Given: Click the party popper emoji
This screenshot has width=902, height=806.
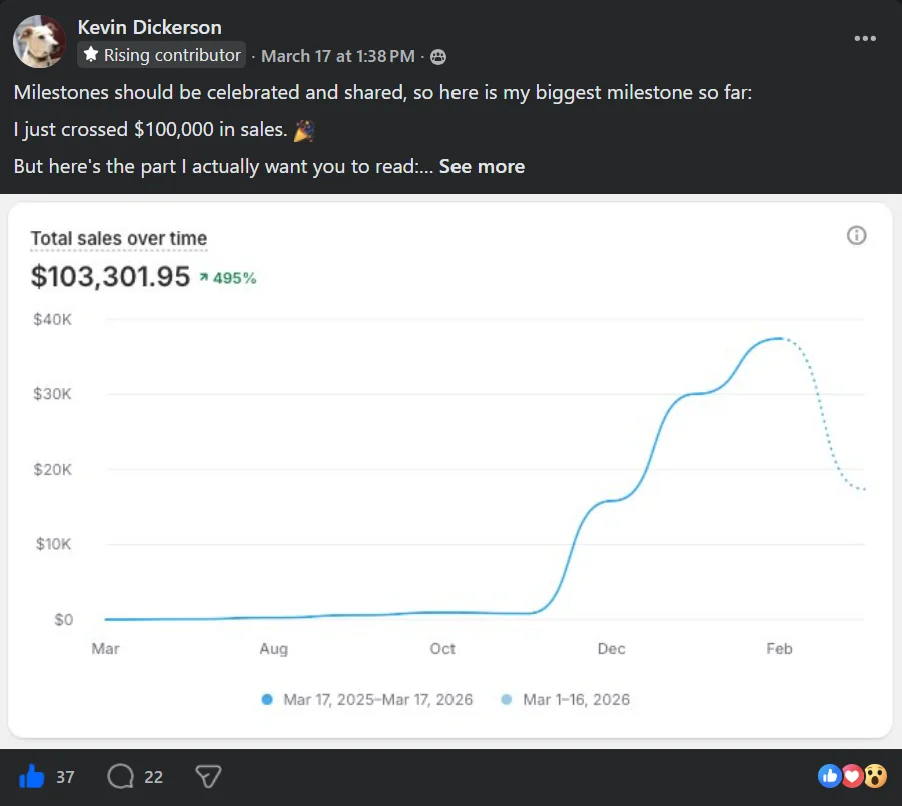Looking at the screenshot, I should (304, 131).
